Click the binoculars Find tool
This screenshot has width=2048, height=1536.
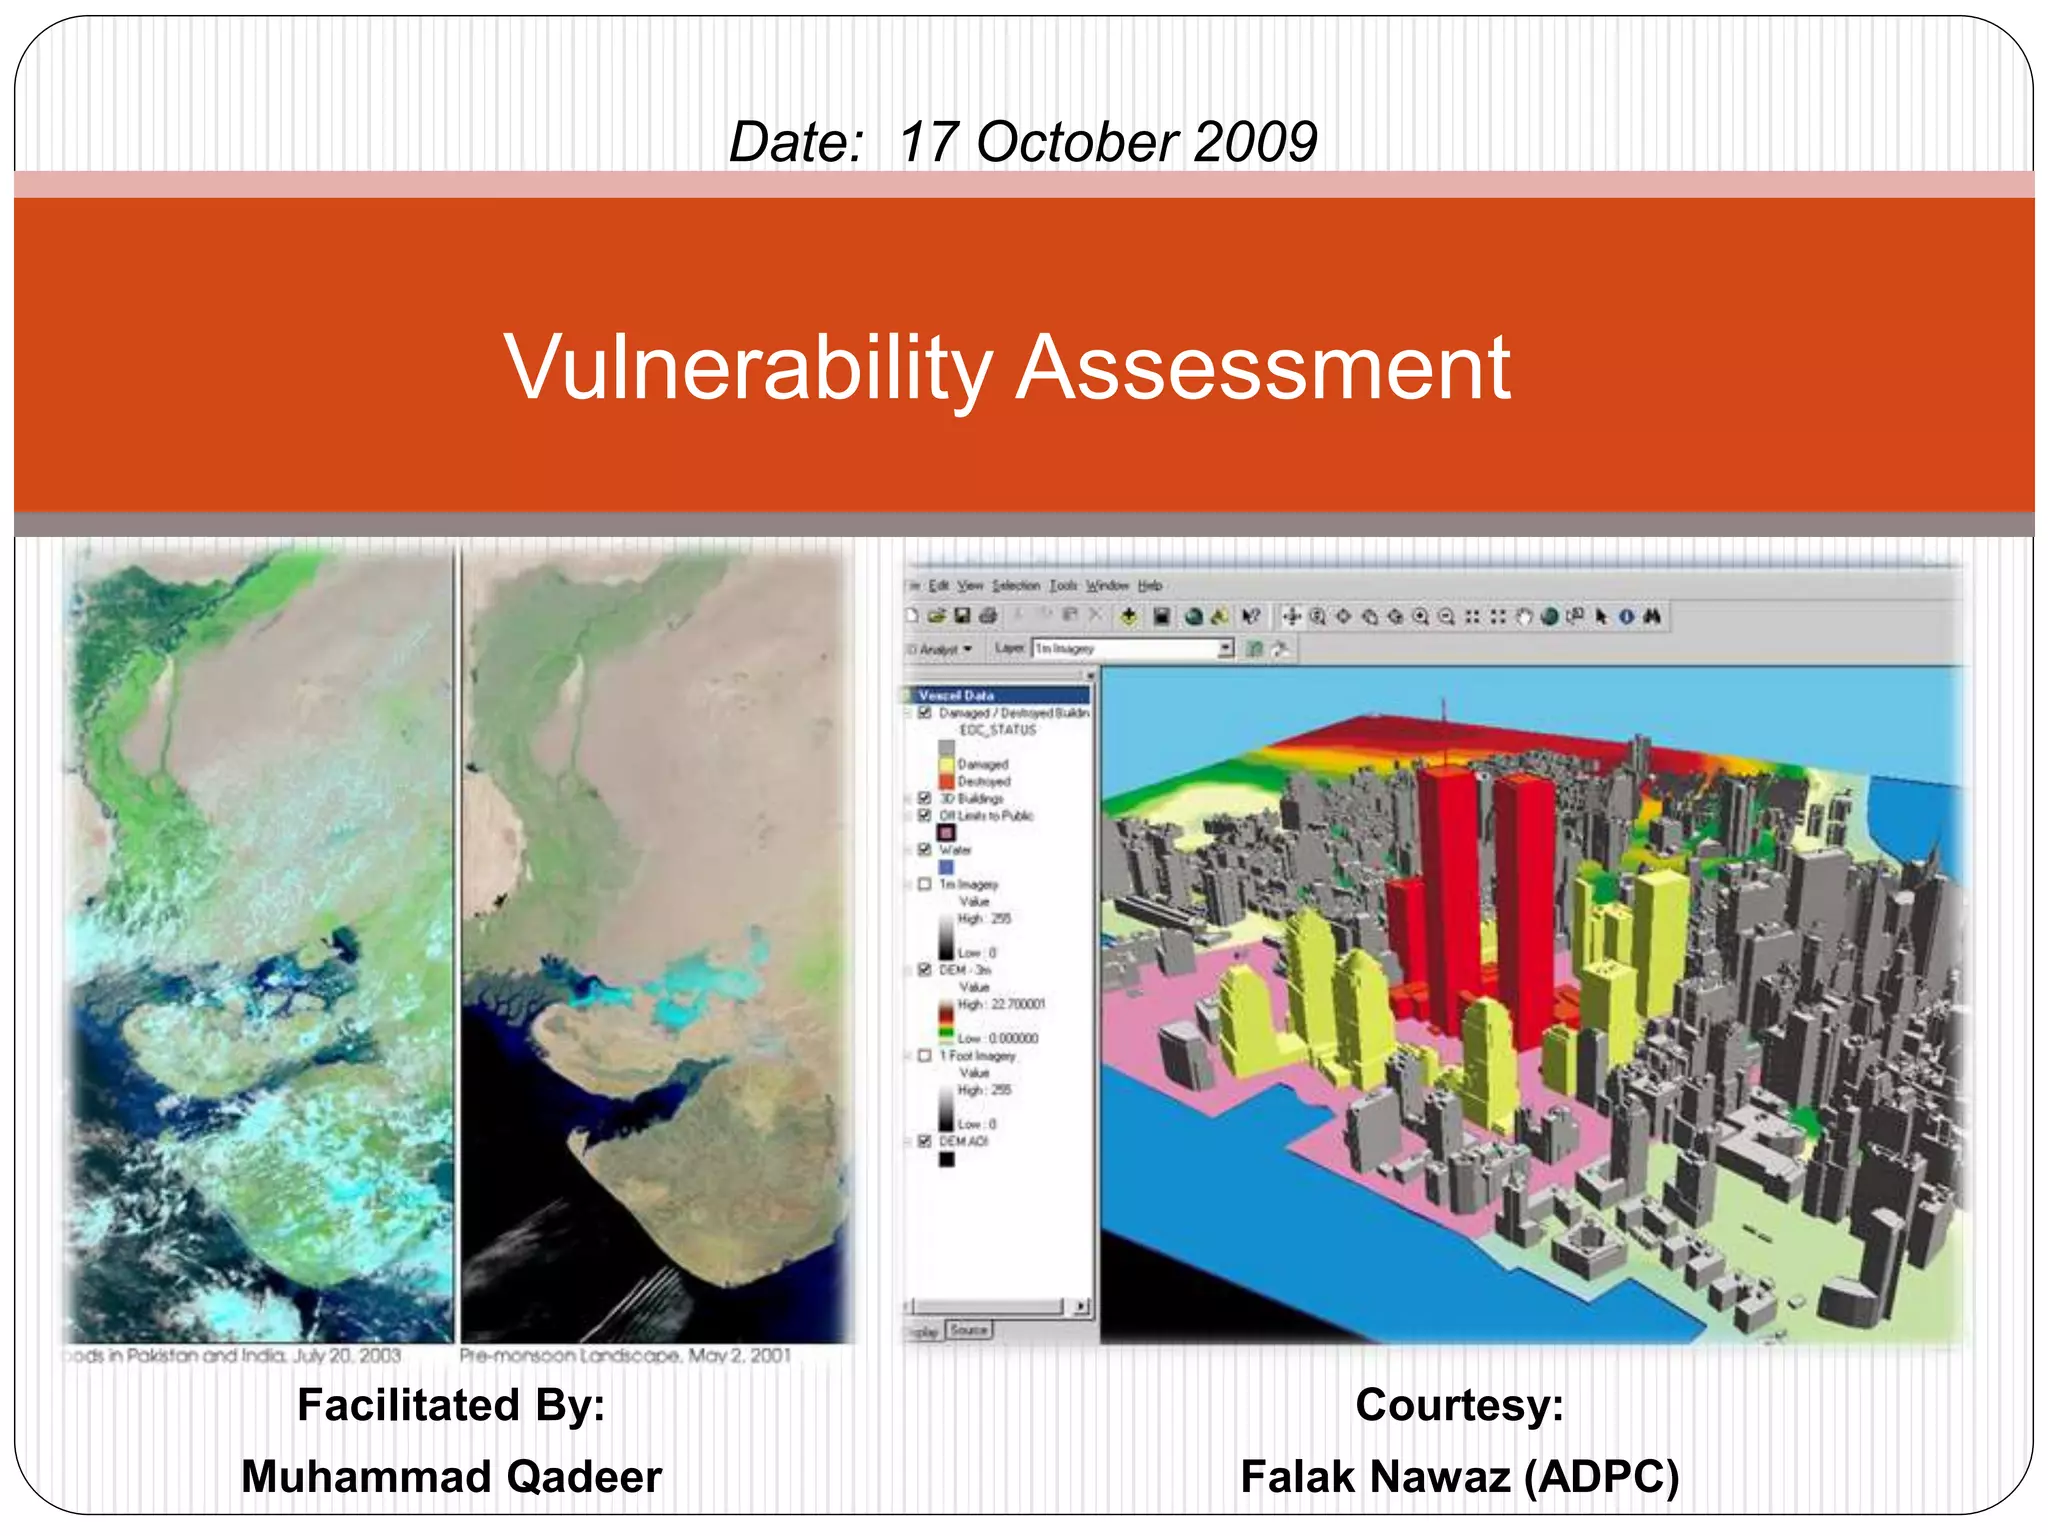pyautogui.click(x=1652, y=617)
